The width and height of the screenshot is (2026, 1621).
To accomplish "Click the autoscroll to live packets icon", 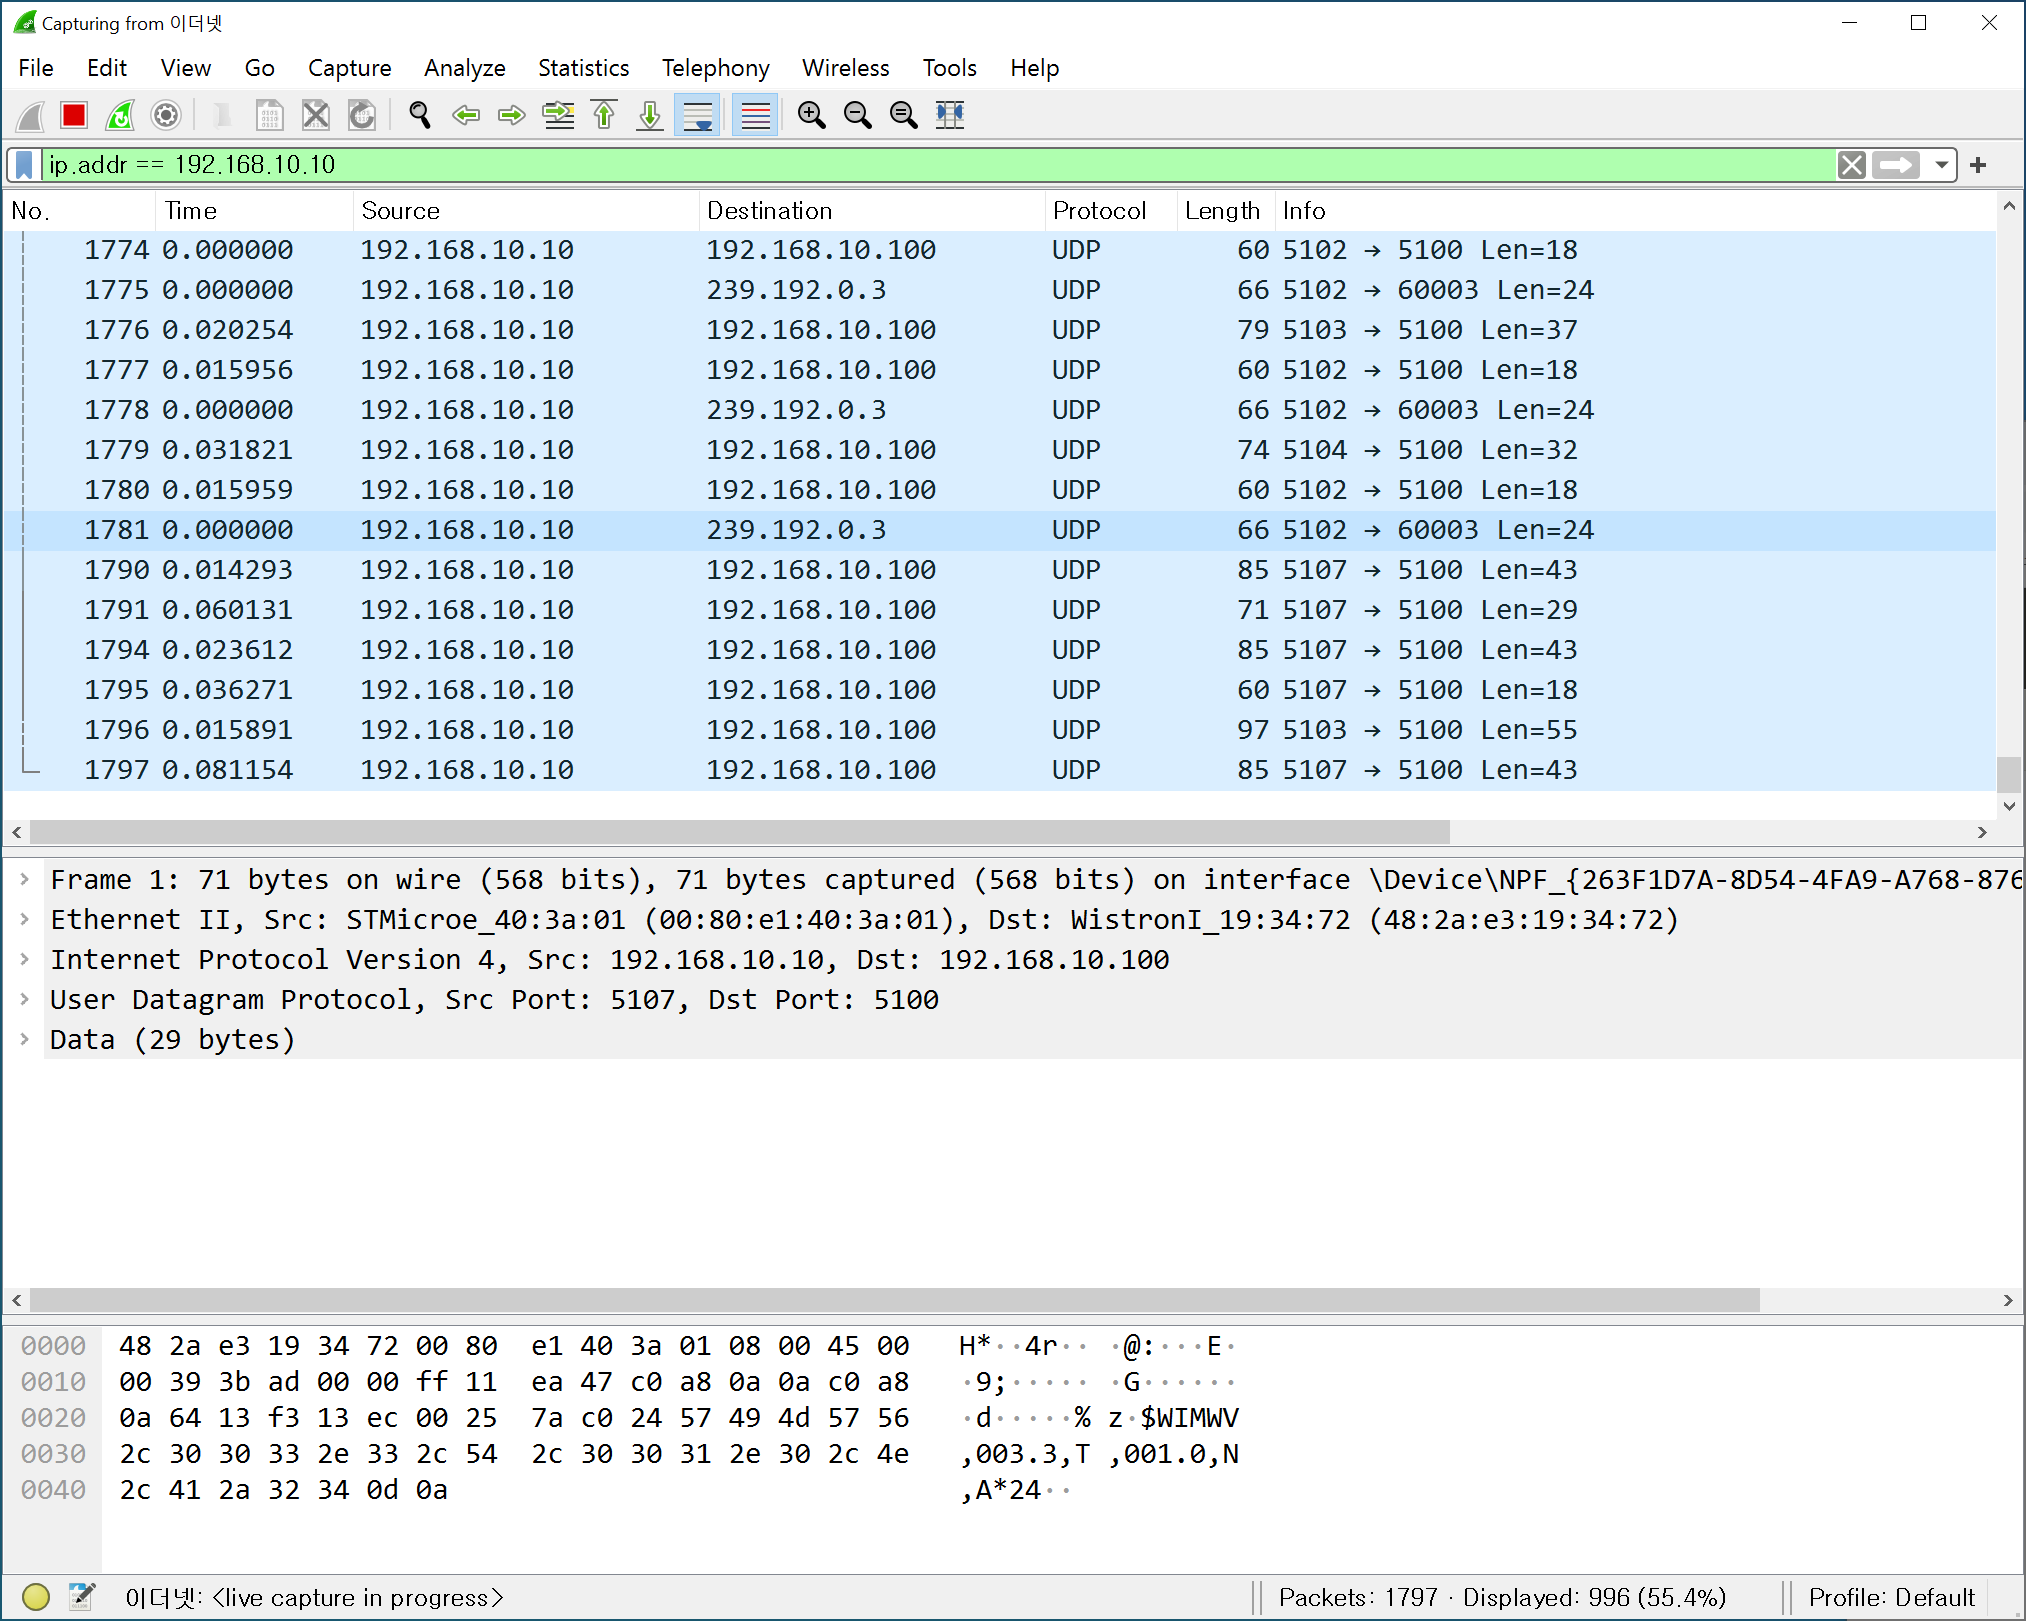I will tap(698, 112).
